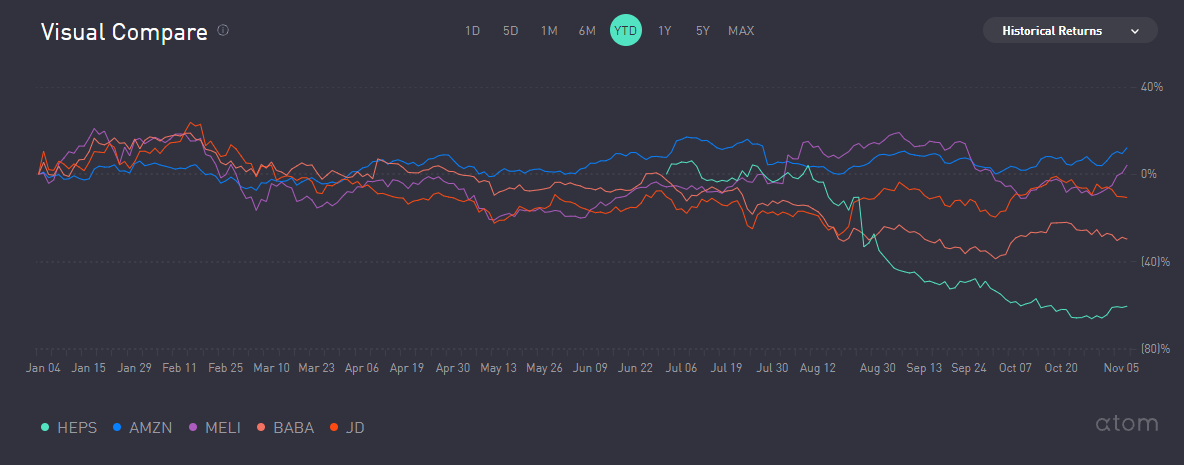This screenshot has width=1184, height=465.
Task: Click the info icon beside Visual Compare
Action: click(223, 30)
